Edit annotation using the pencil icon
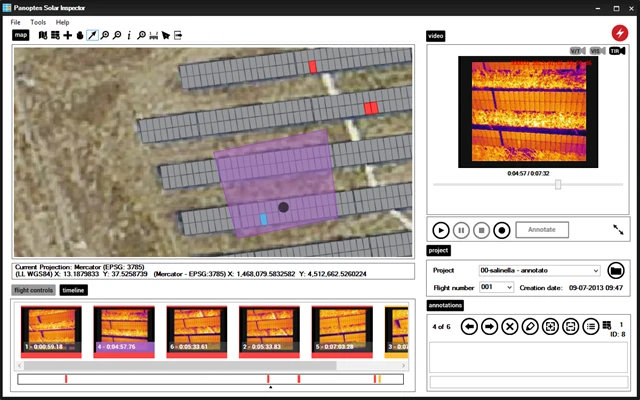Image resolution: width=640 pixels, height=400 pixels. click(x=530, y=326)
